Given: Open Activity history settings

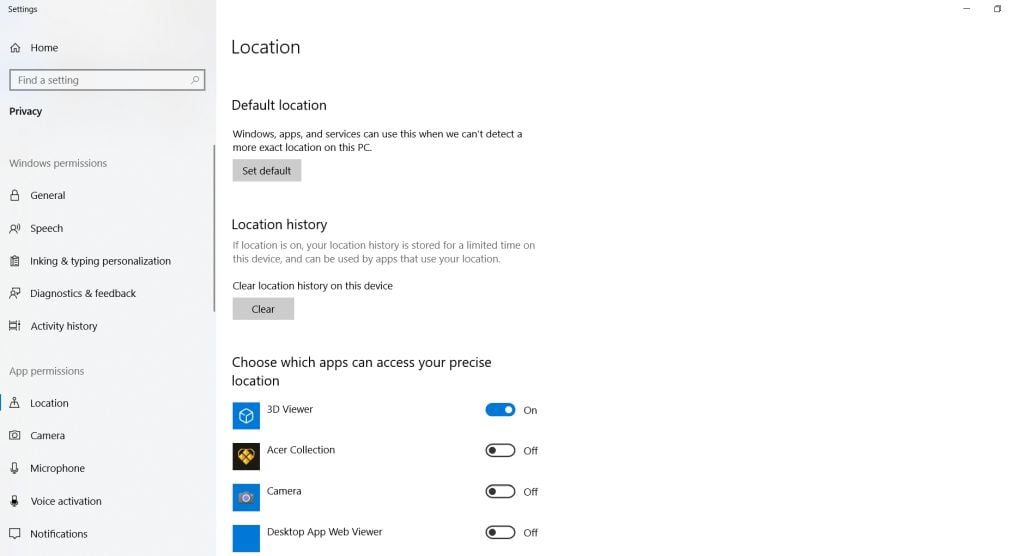Looking at the screenshot, I should pyautogui.click(x=64, y=327).
